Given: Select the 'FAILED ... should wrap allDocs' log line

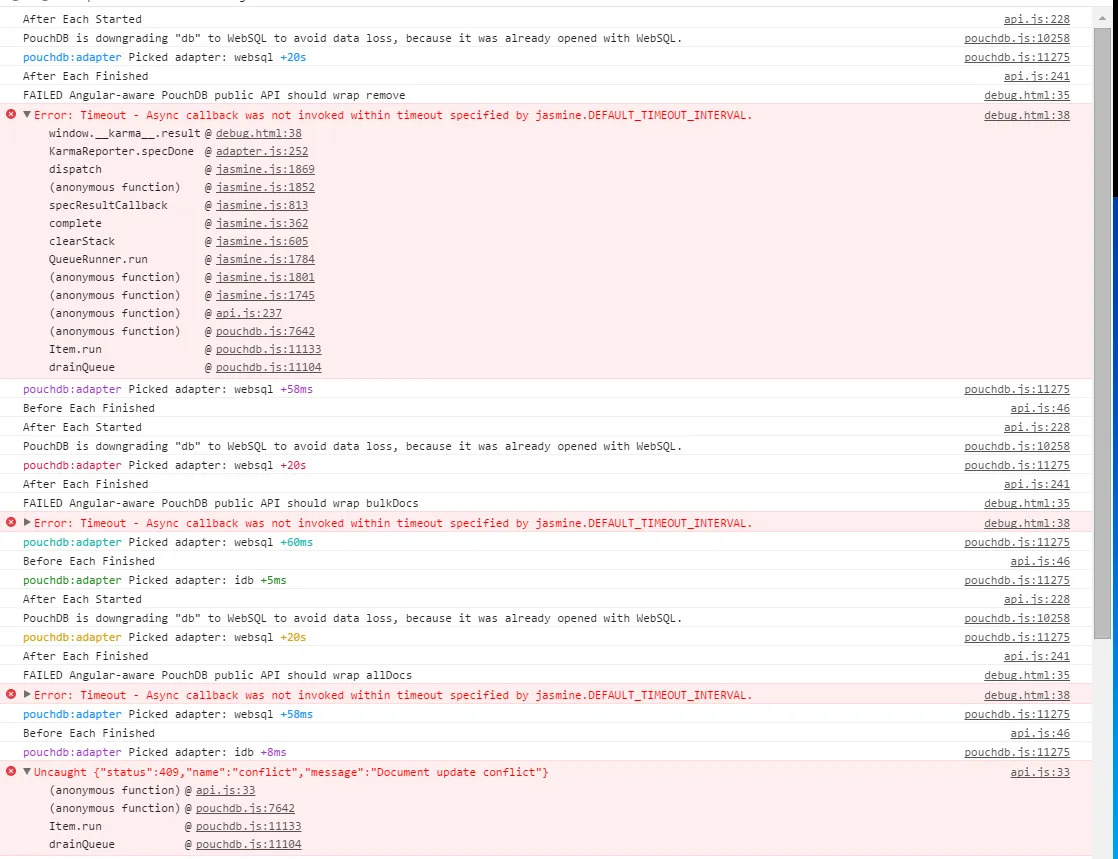Looking at the screenshot, I should pos(217,675).
